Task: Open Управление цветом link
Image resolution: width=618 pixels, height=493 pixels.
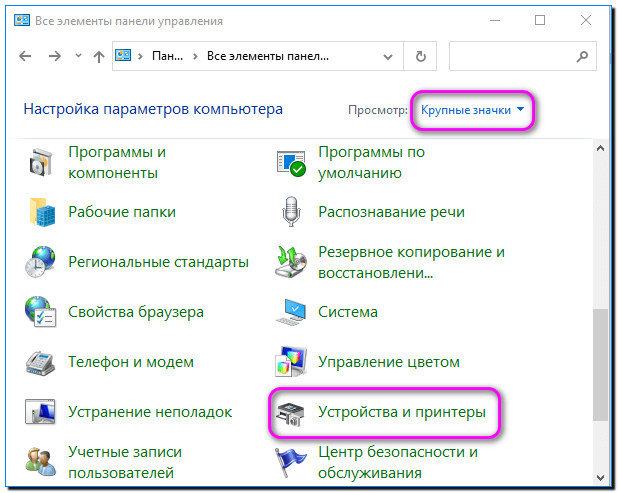Action: (389, 362)
